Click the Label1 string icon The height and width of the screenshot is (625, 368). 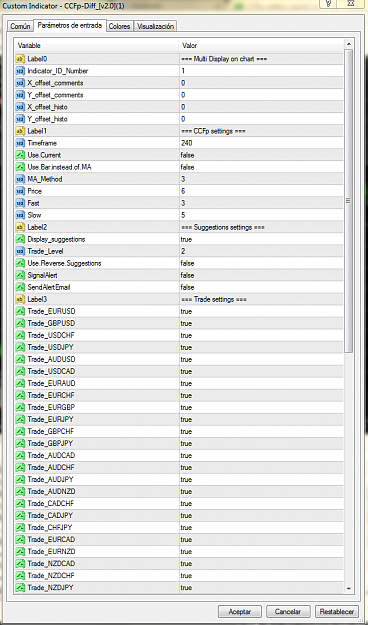[x=20, y=131]
